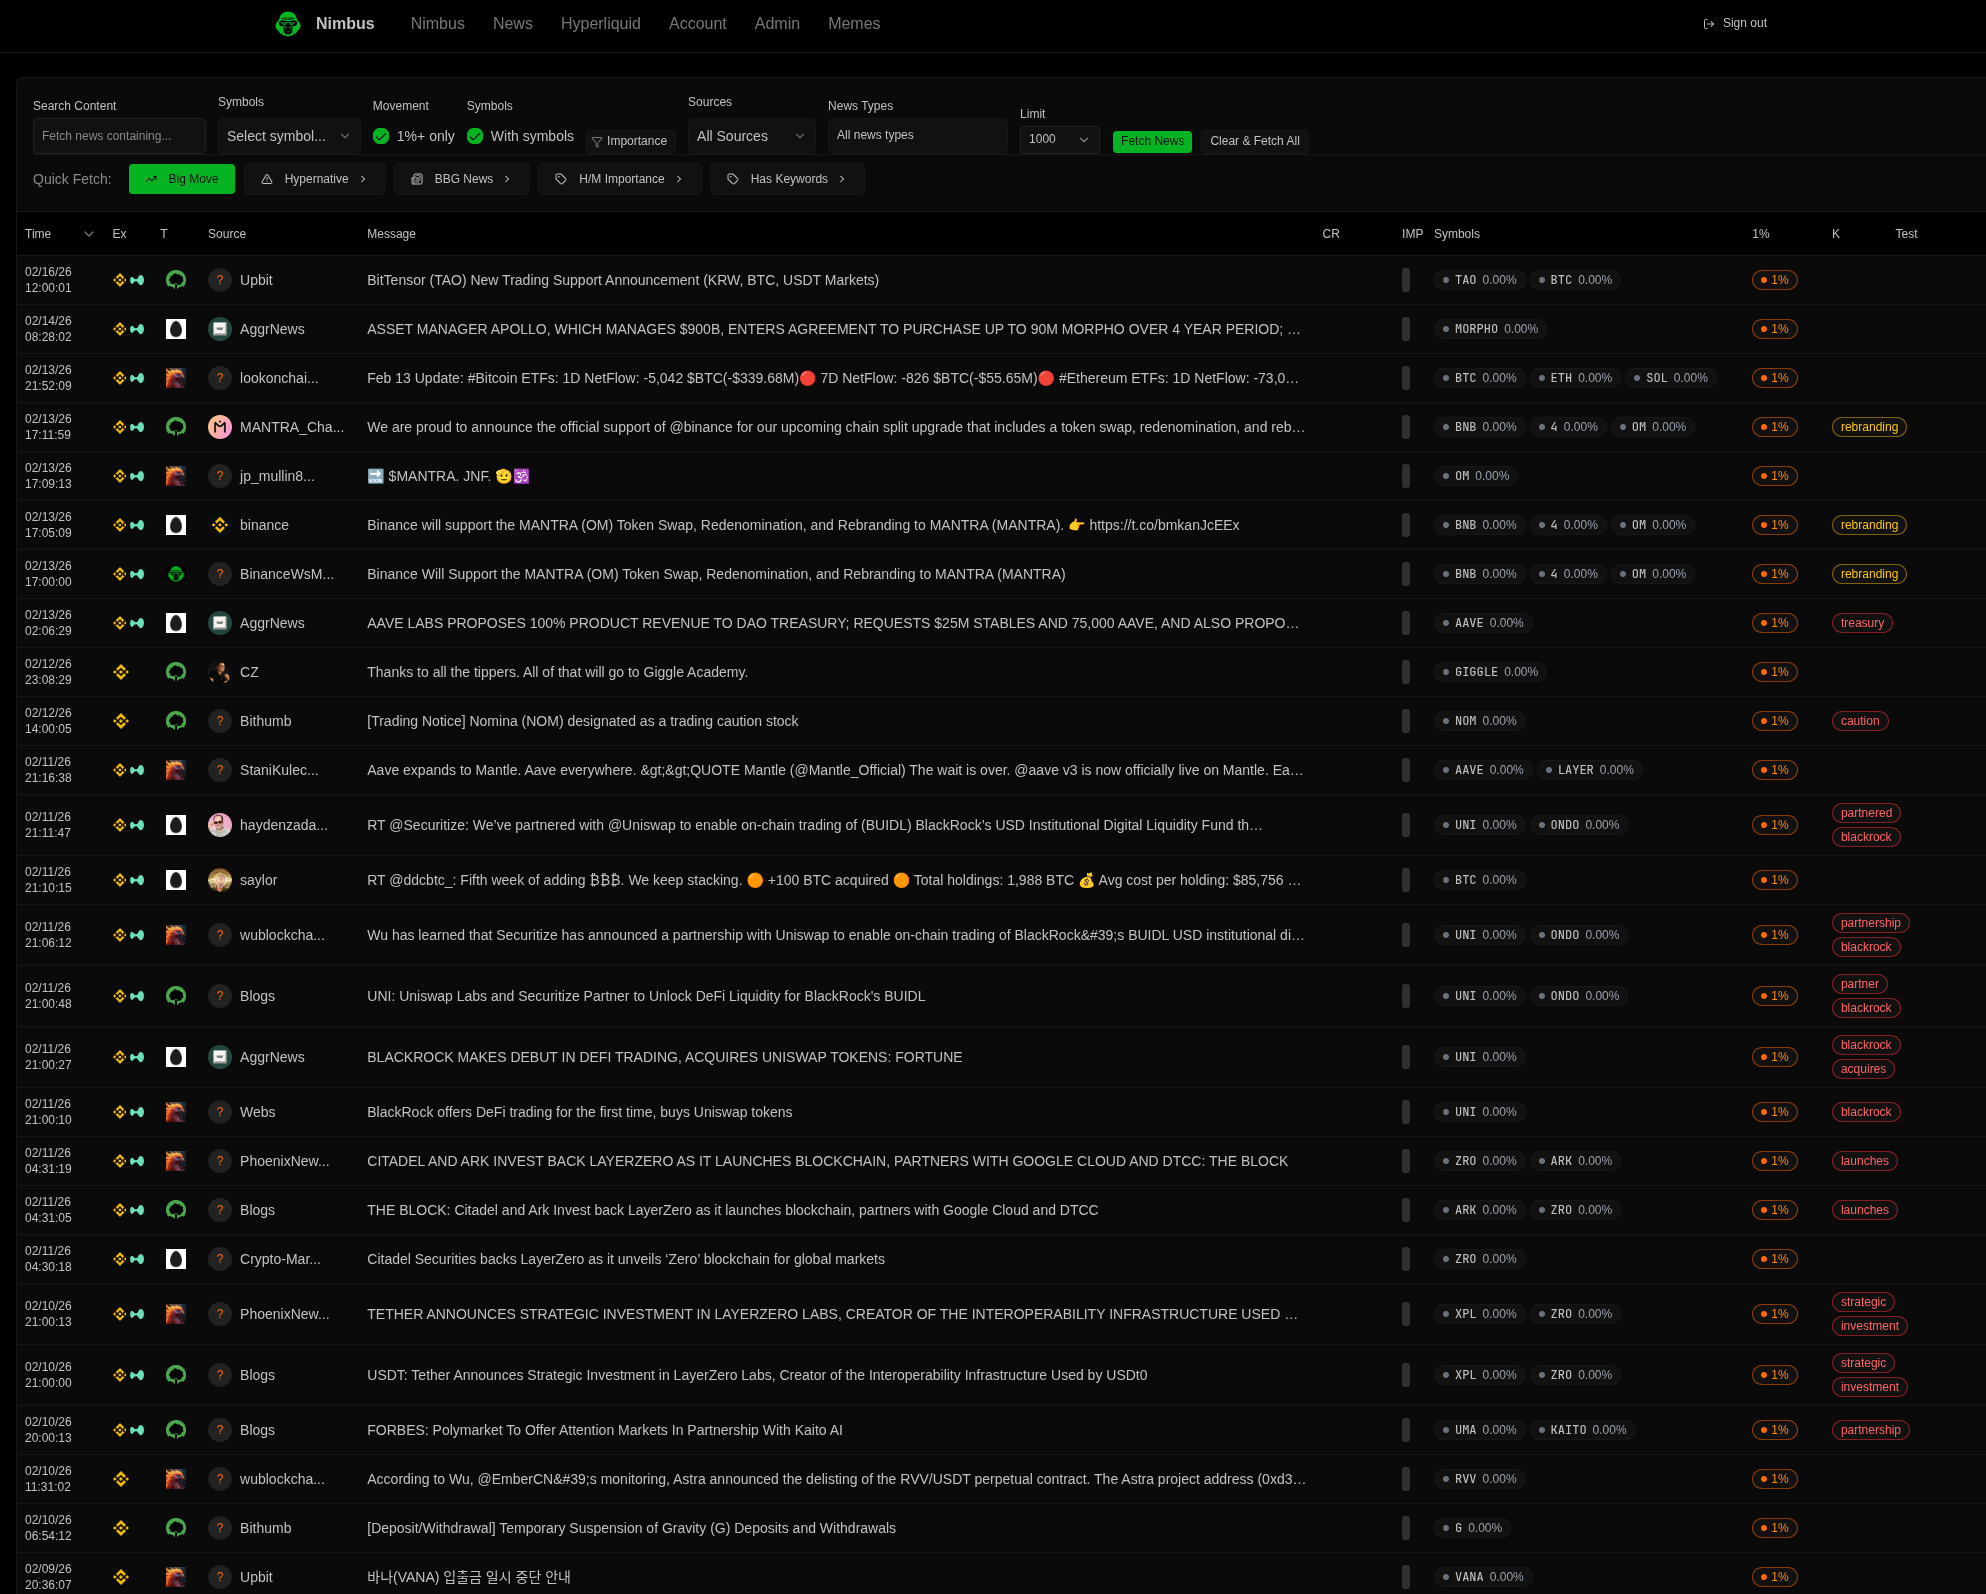Expand the Hypernative quick fetch menu
The image size is (1986, 1594).
click(315, 179)
